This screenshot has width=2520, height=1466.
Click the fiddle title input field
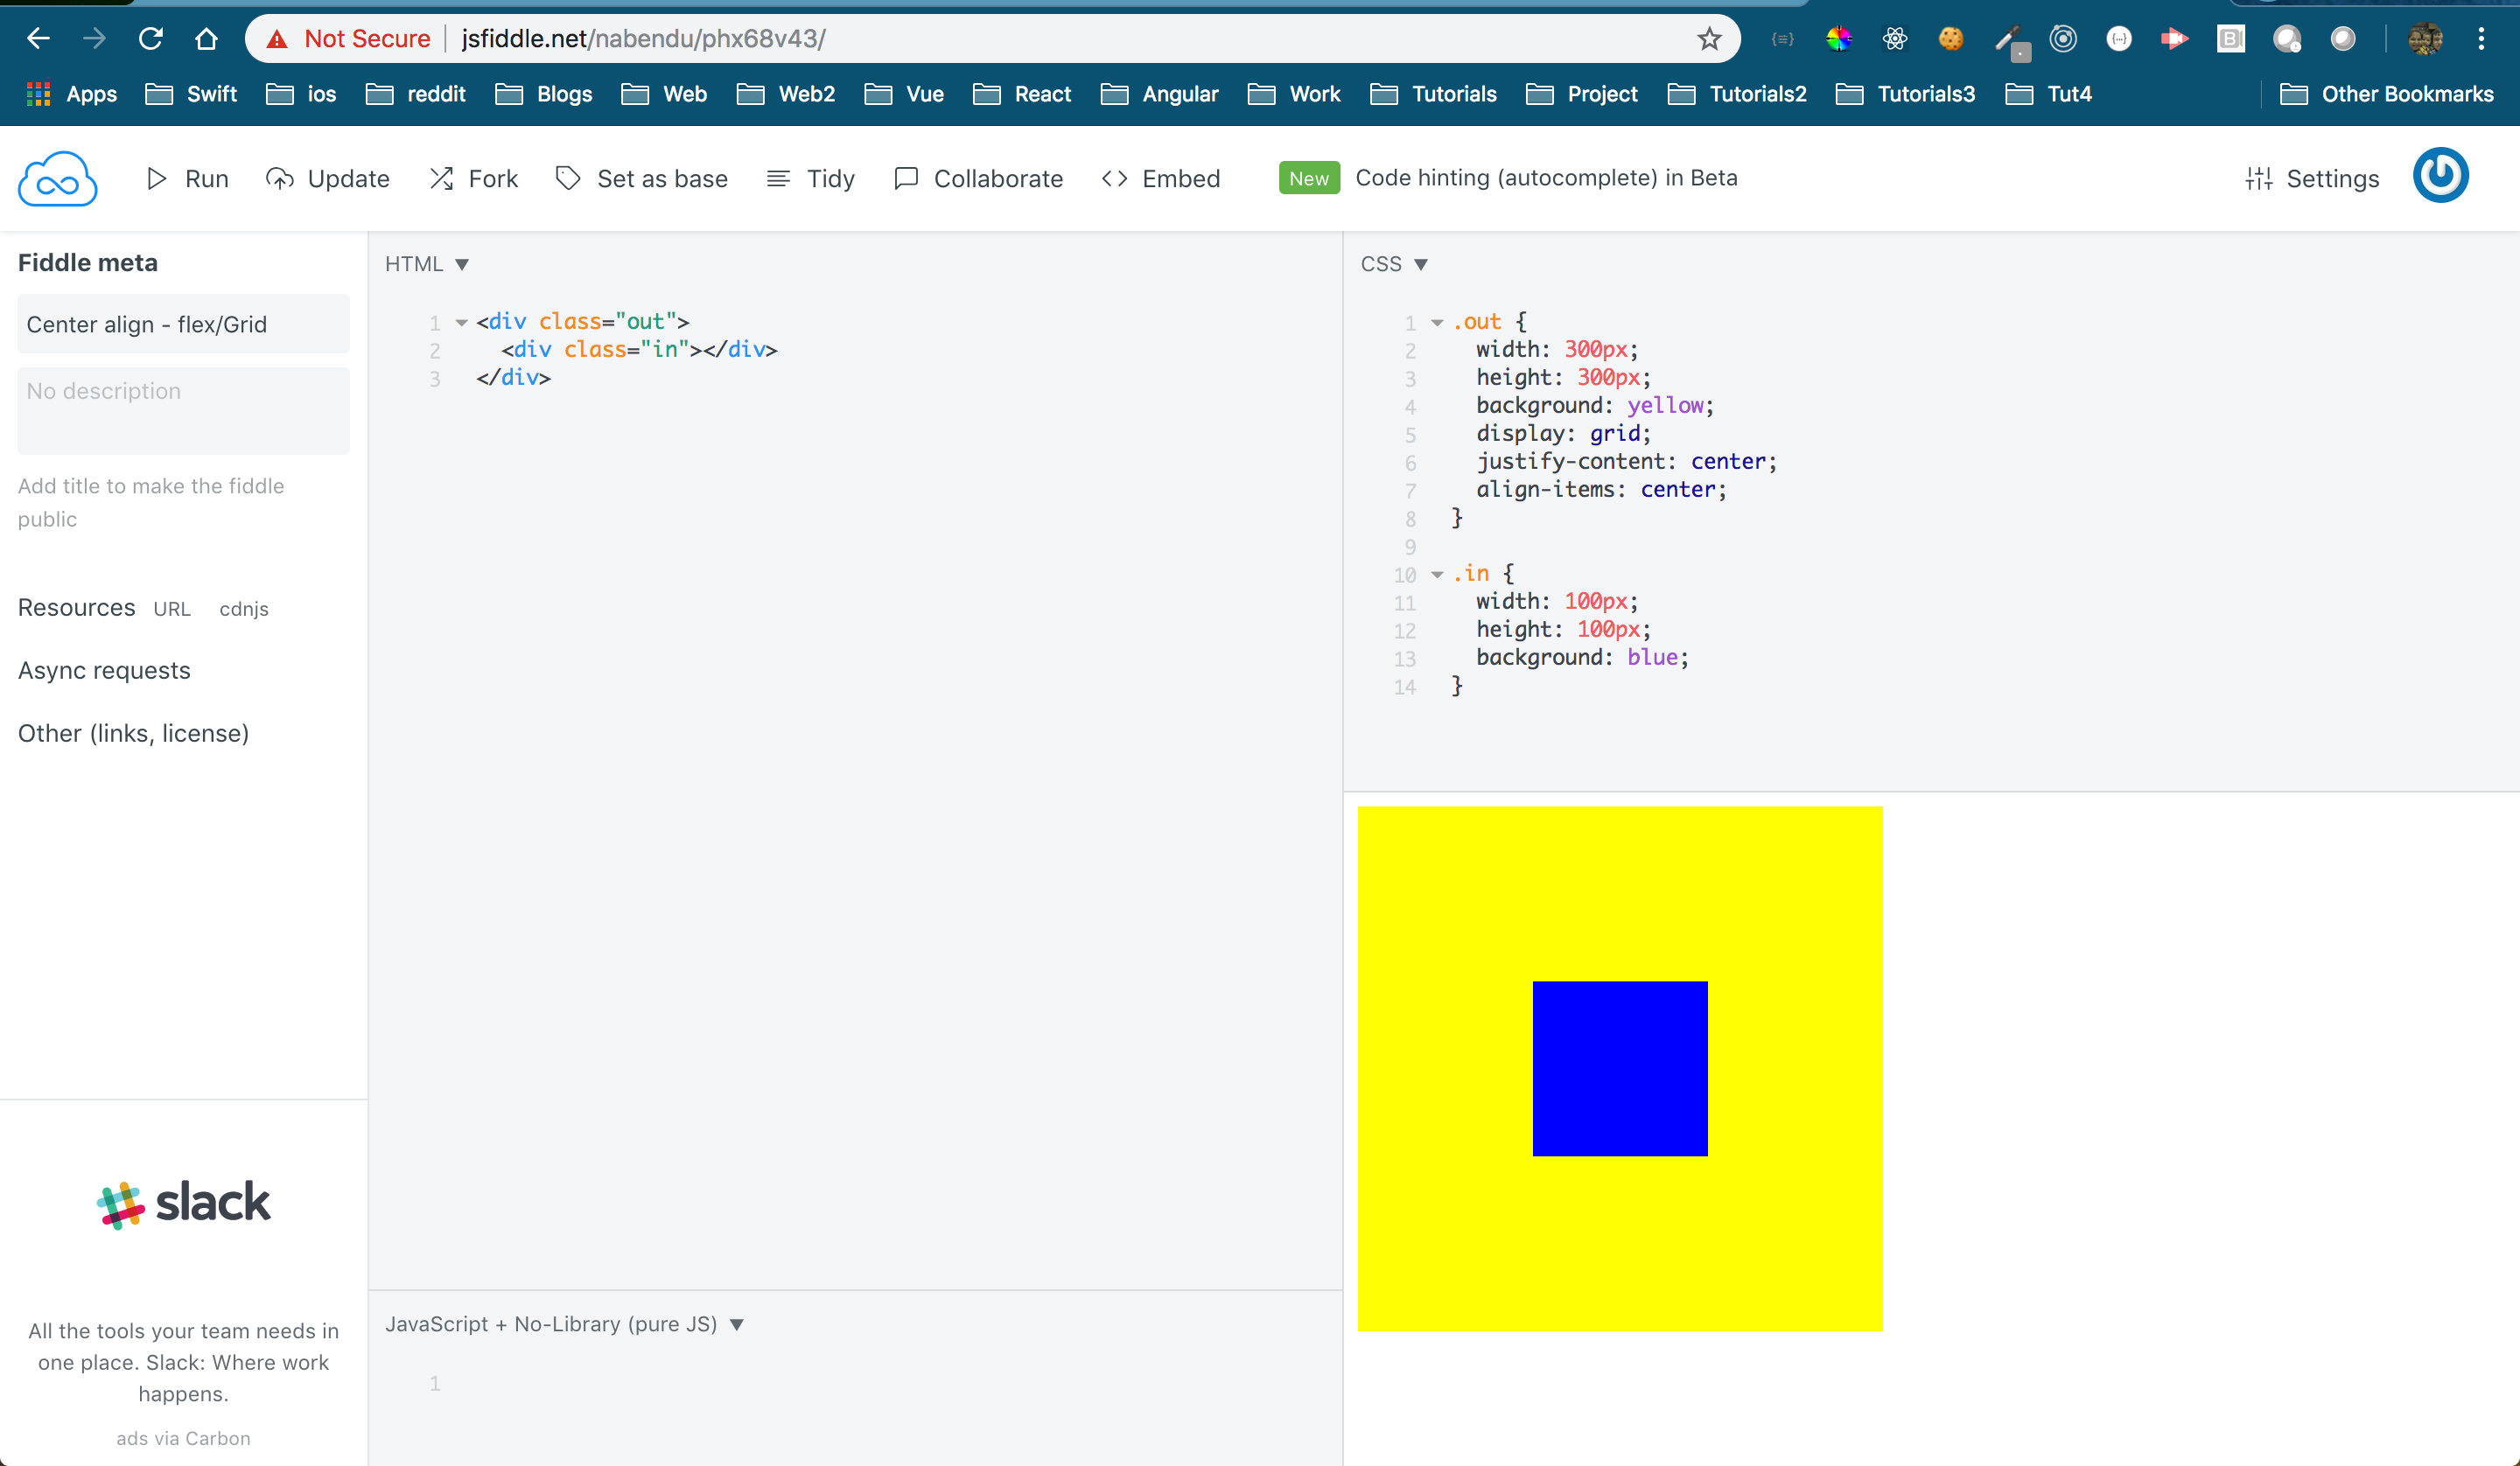(x=183, y=324)
